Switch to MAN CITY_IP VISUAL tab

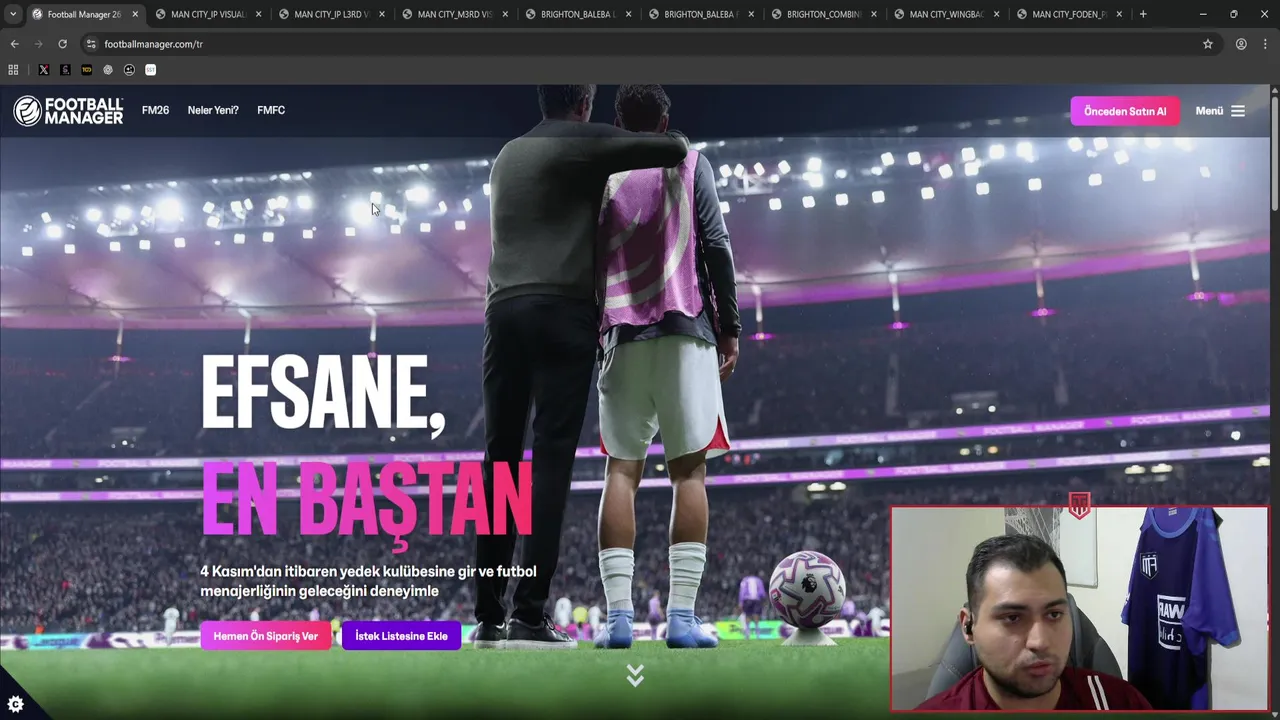(x=208, y=14)
